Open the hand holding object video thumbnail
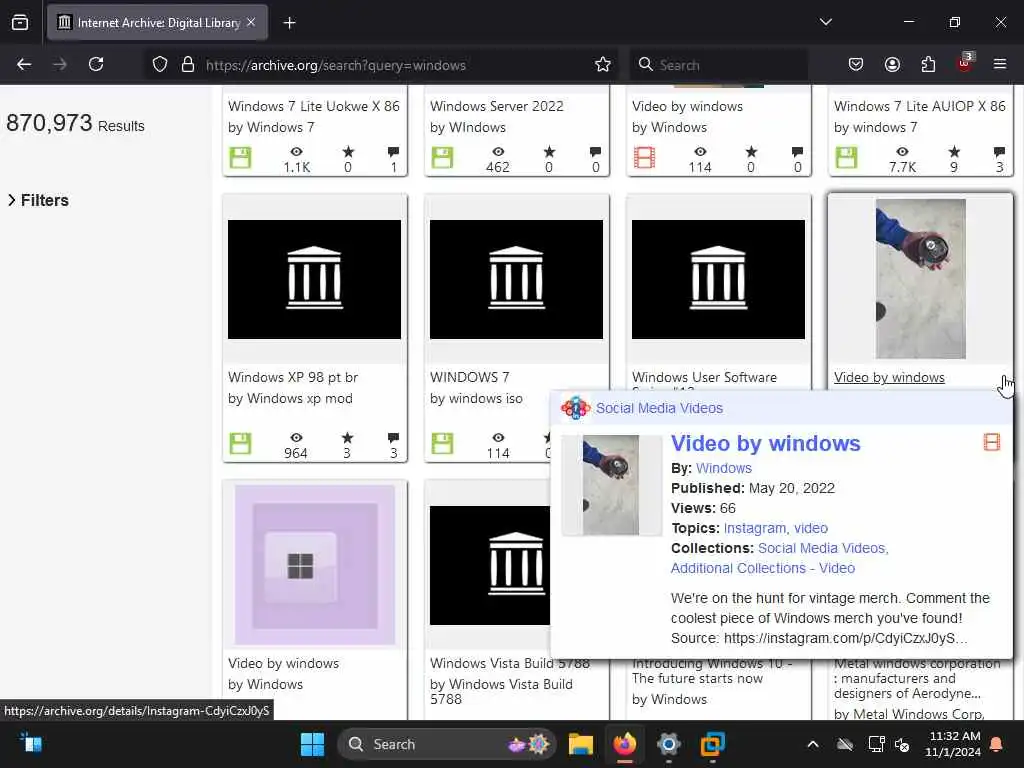Viewport: 1024px width, 768px height. point(920,279)
